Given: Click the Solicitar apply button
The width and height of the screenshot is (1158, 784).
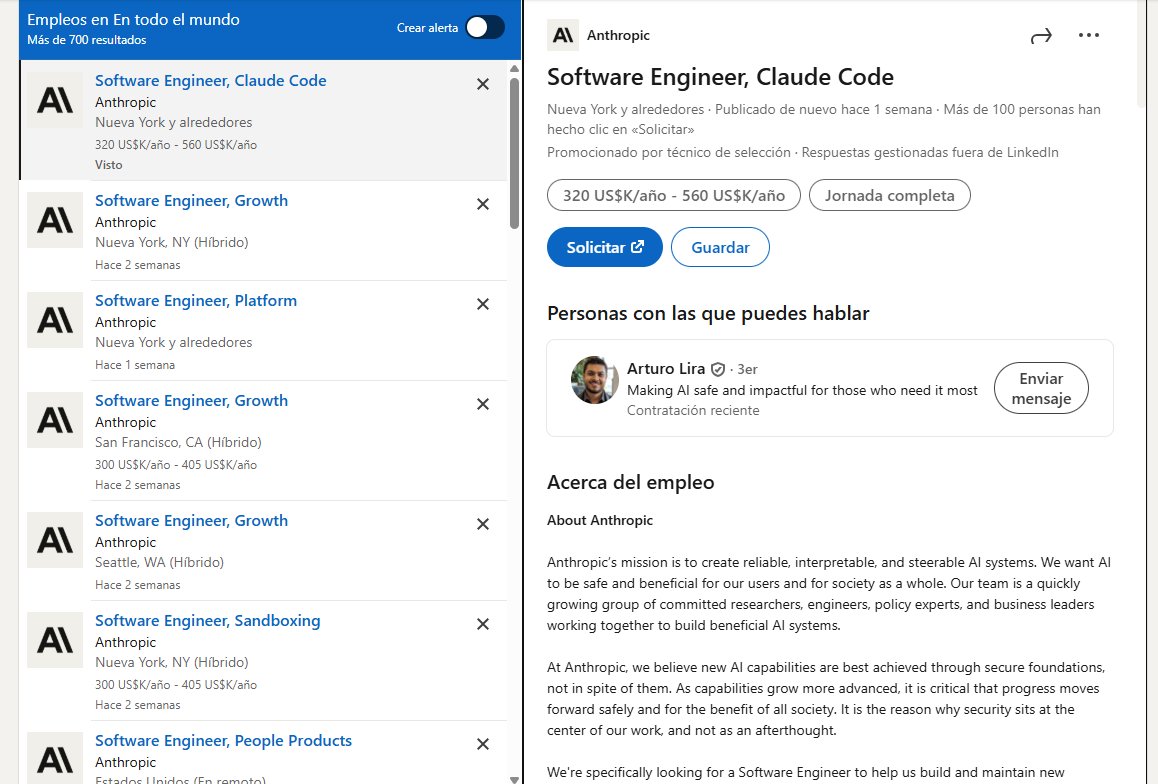Looking at the screenshot, I should click(x=604, y=247).
